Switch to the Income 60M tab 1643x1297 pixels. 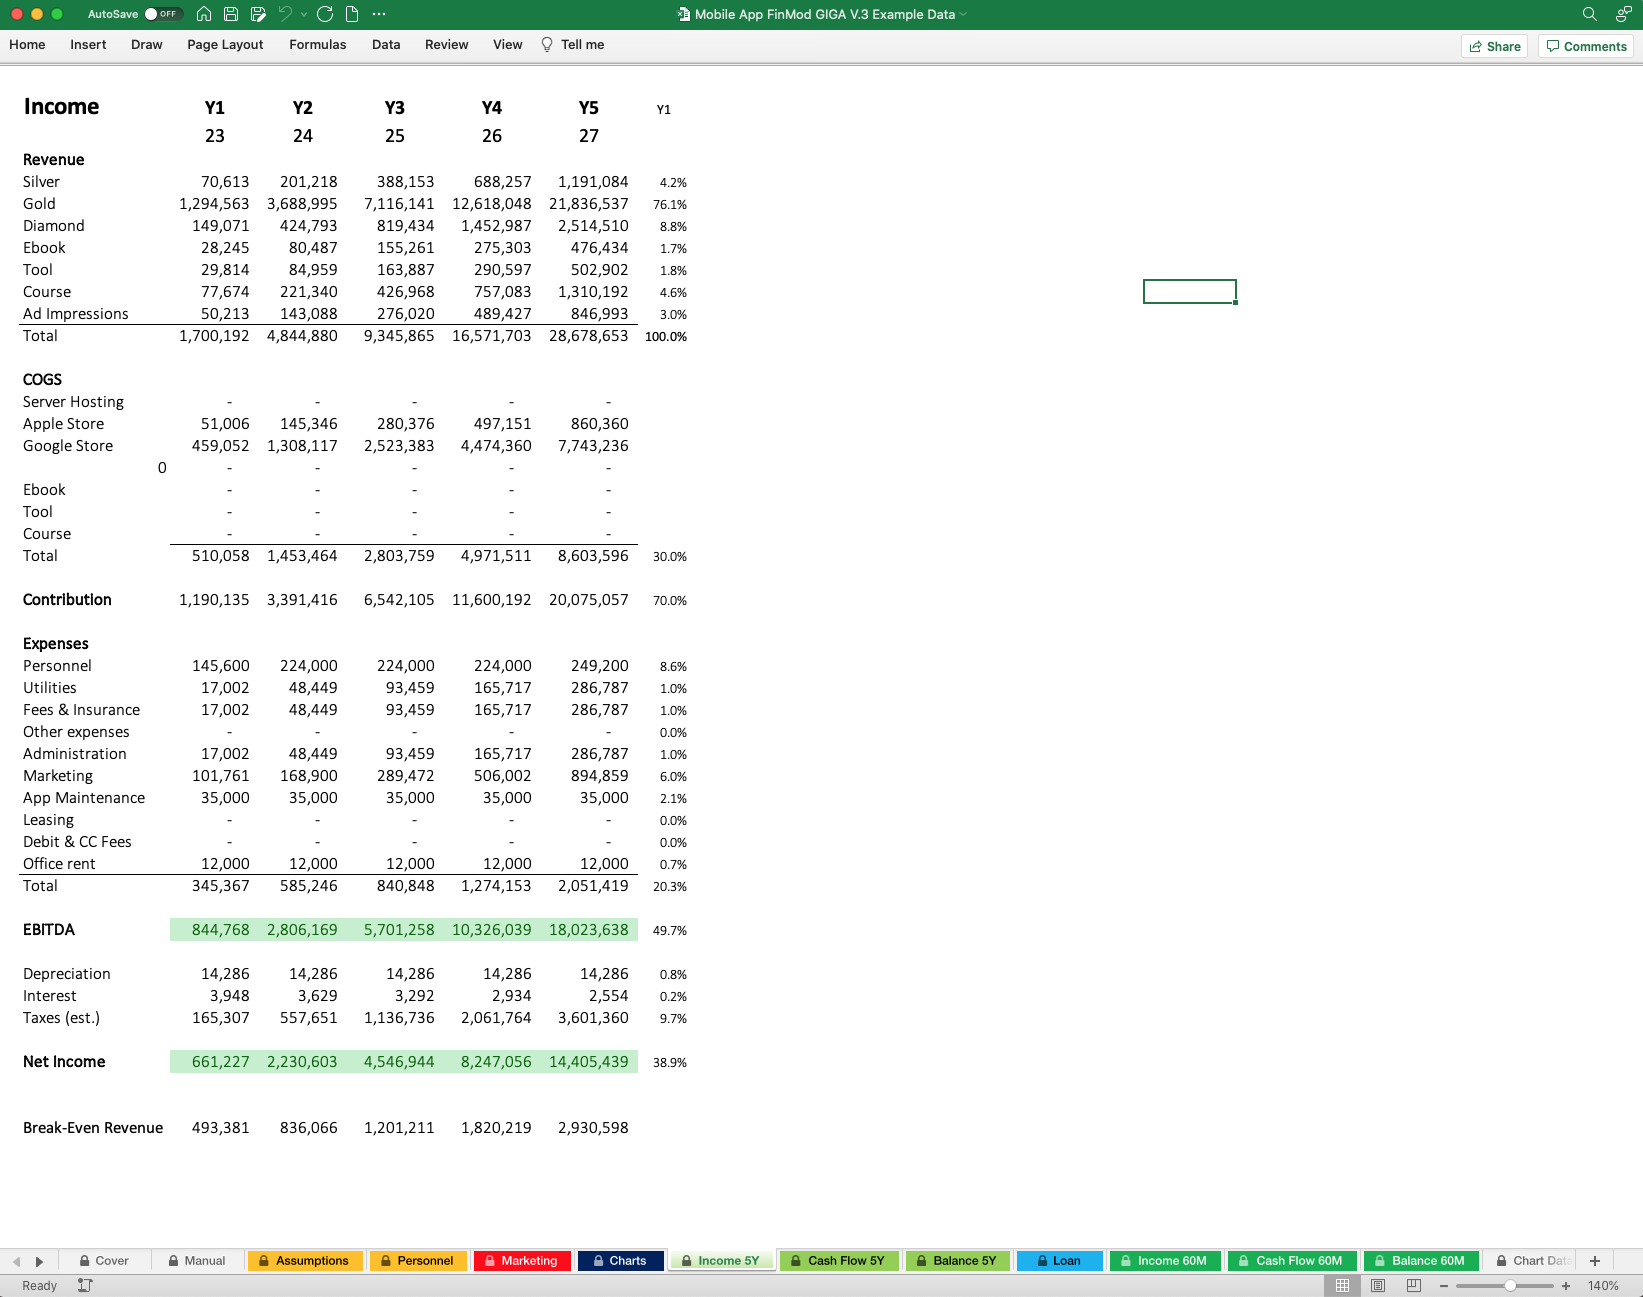(1164, 1261)
